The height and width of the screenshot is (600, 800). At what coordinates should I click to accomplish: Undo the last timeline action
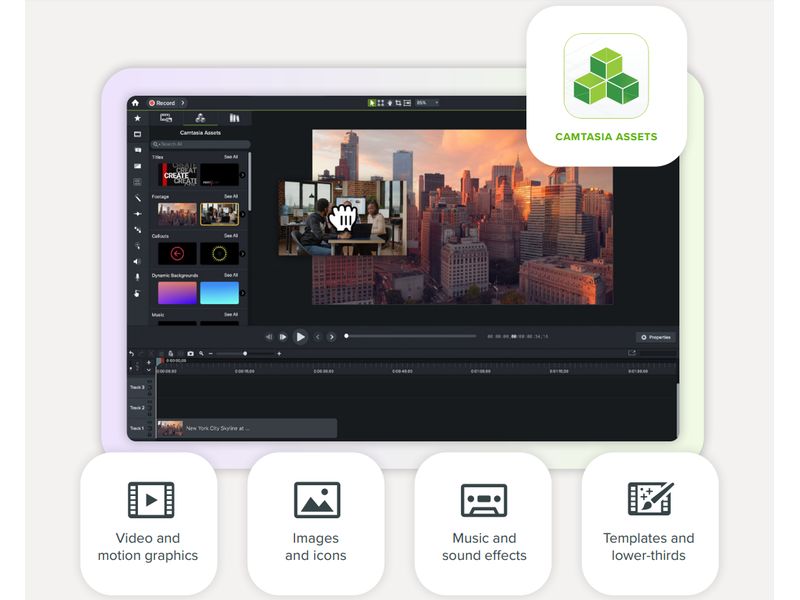(x=132, y=354)
